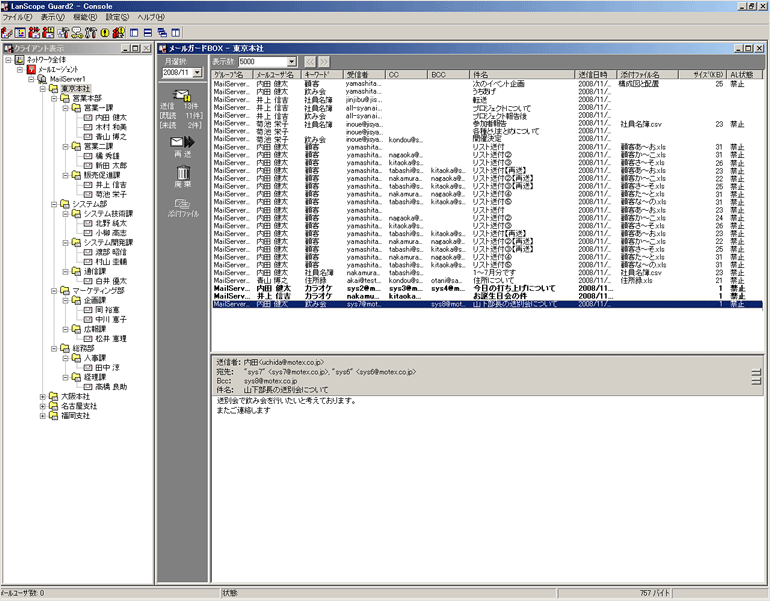Image resolution: width=770 pixels, height=601 pixels.
Task: Click the sent mail envelope icon in sidebar
Action: click(x=182, y=95)
